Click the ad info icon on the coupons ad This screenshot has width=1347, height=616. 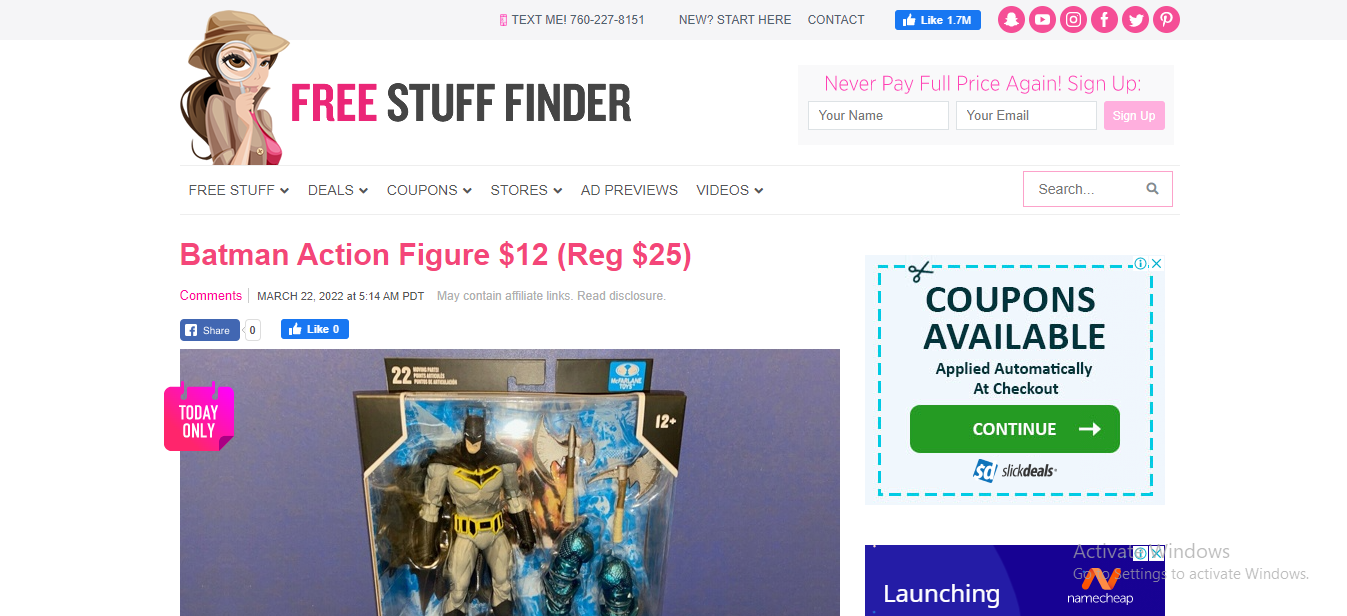[1141, 264]
